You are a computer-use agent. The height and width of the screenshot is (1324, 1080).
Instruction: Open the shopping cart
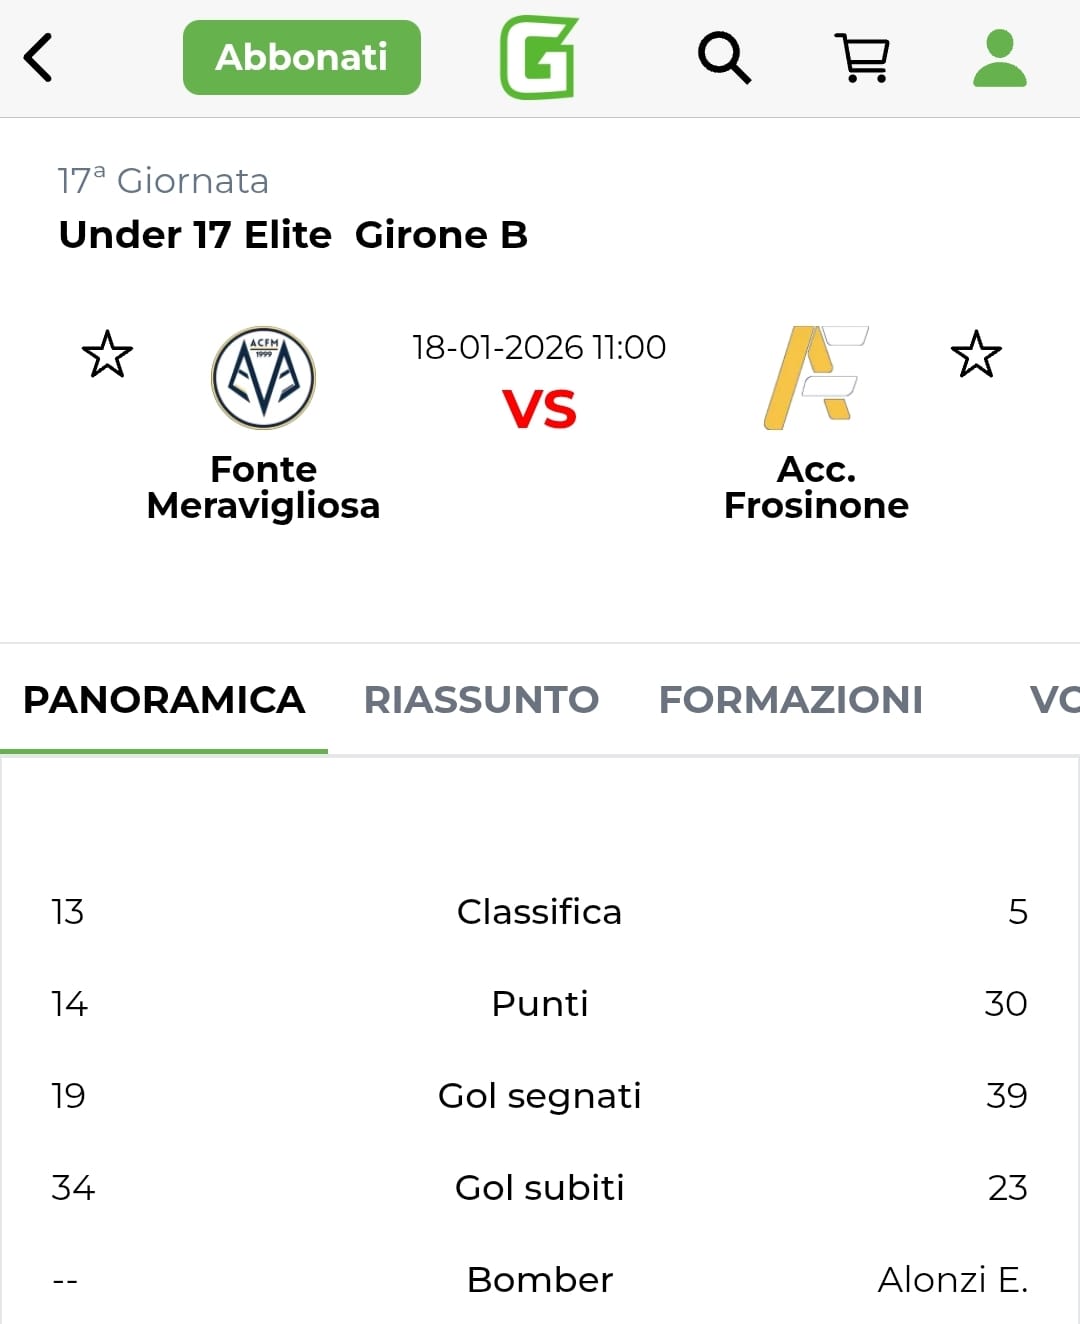click(x=863, y=57)
